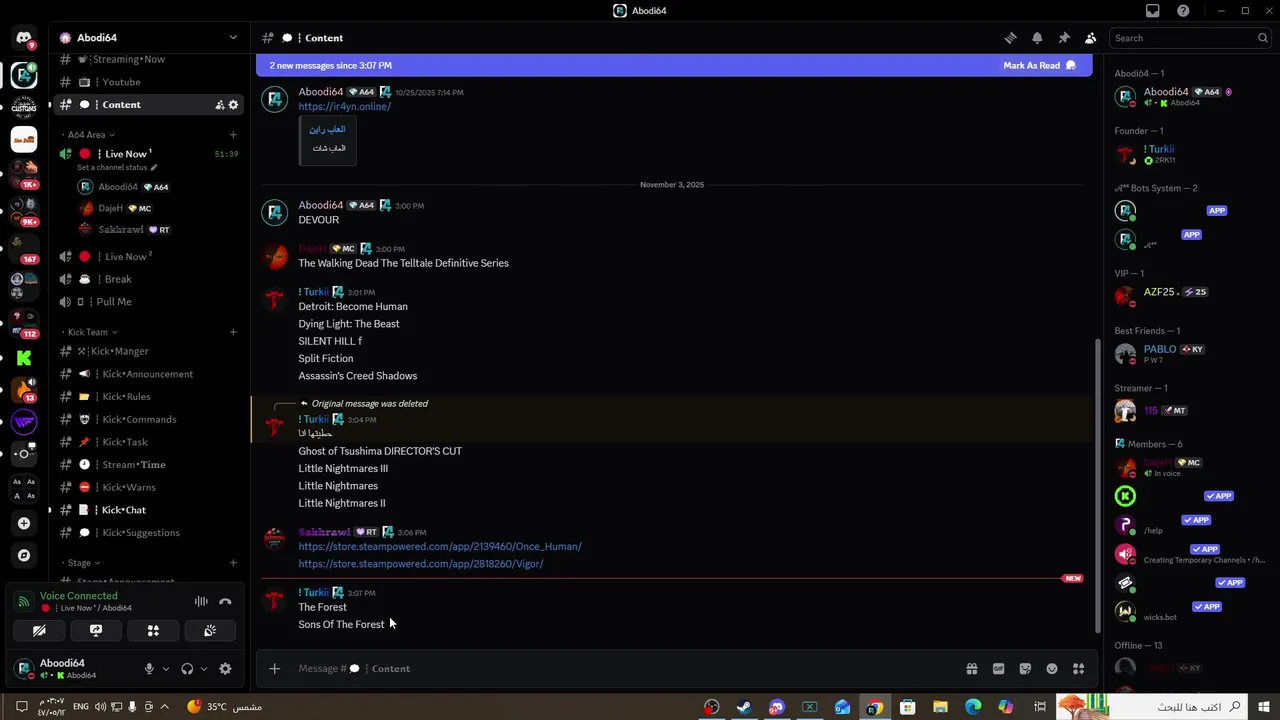Open PABLO member in Best Friends list
This screenshot has height=720, width=1280.
pyautogui.click(x=1190, y=354)
